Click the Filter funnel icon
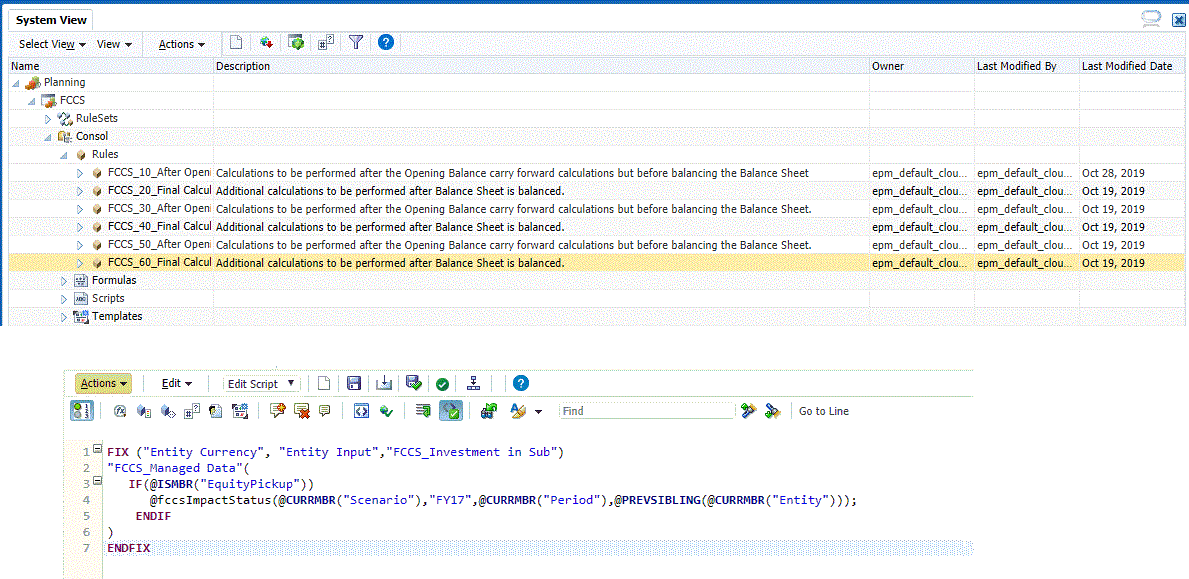The width and height of the screenshot is (1189, 579). [356, 43]
